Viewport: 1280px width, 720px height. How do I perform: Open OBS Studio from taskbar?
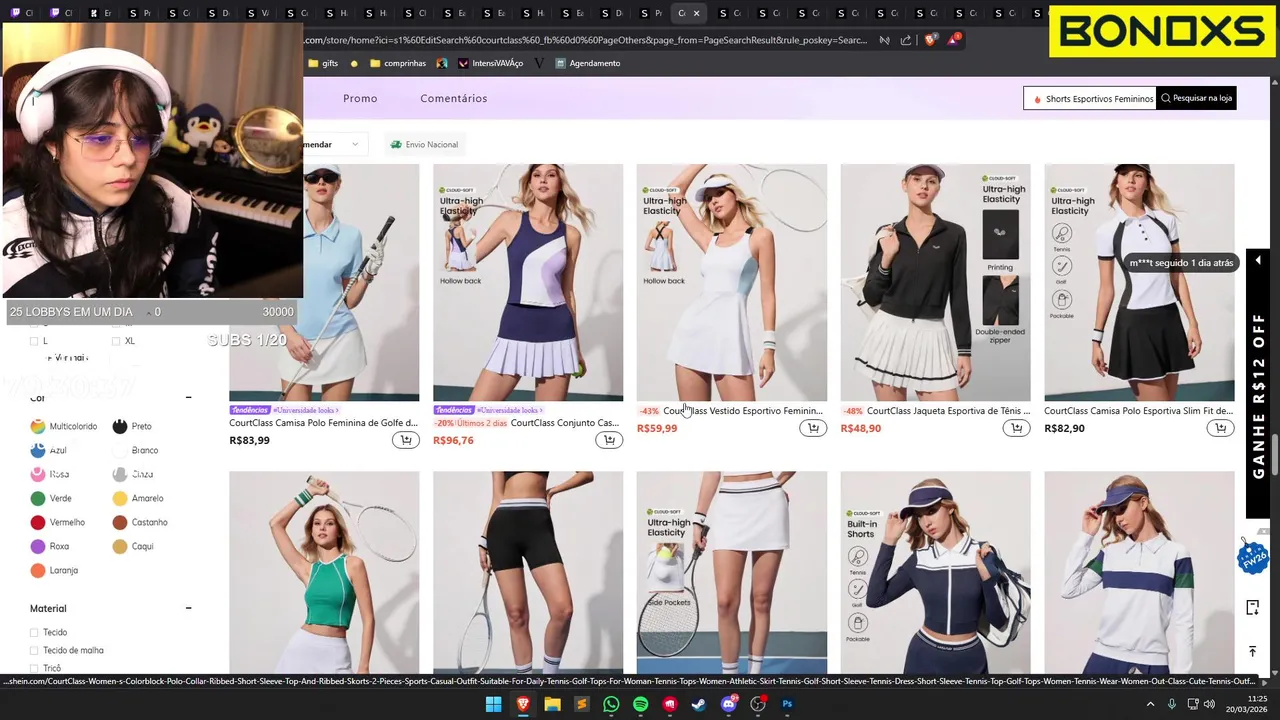click(x=758, y=704)
